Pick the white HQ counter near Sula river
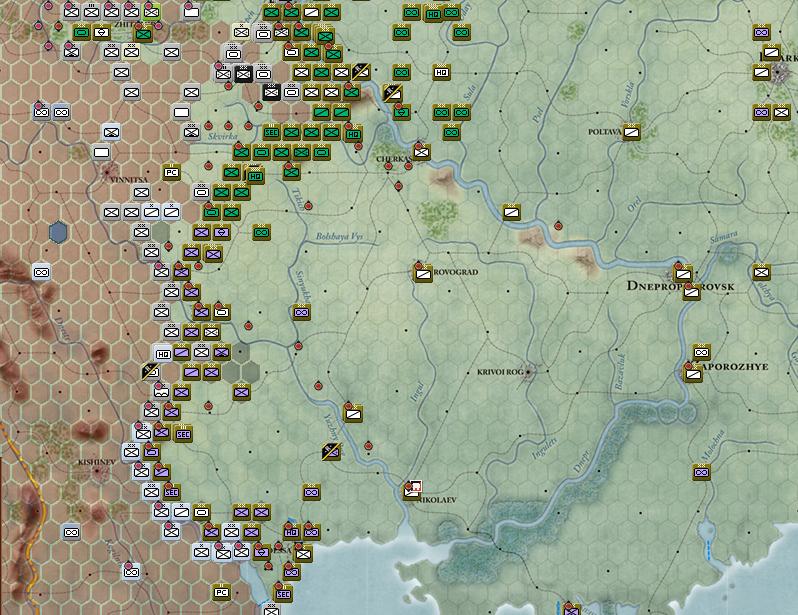Viewport: 798px width, 615px height. point(441,72)
